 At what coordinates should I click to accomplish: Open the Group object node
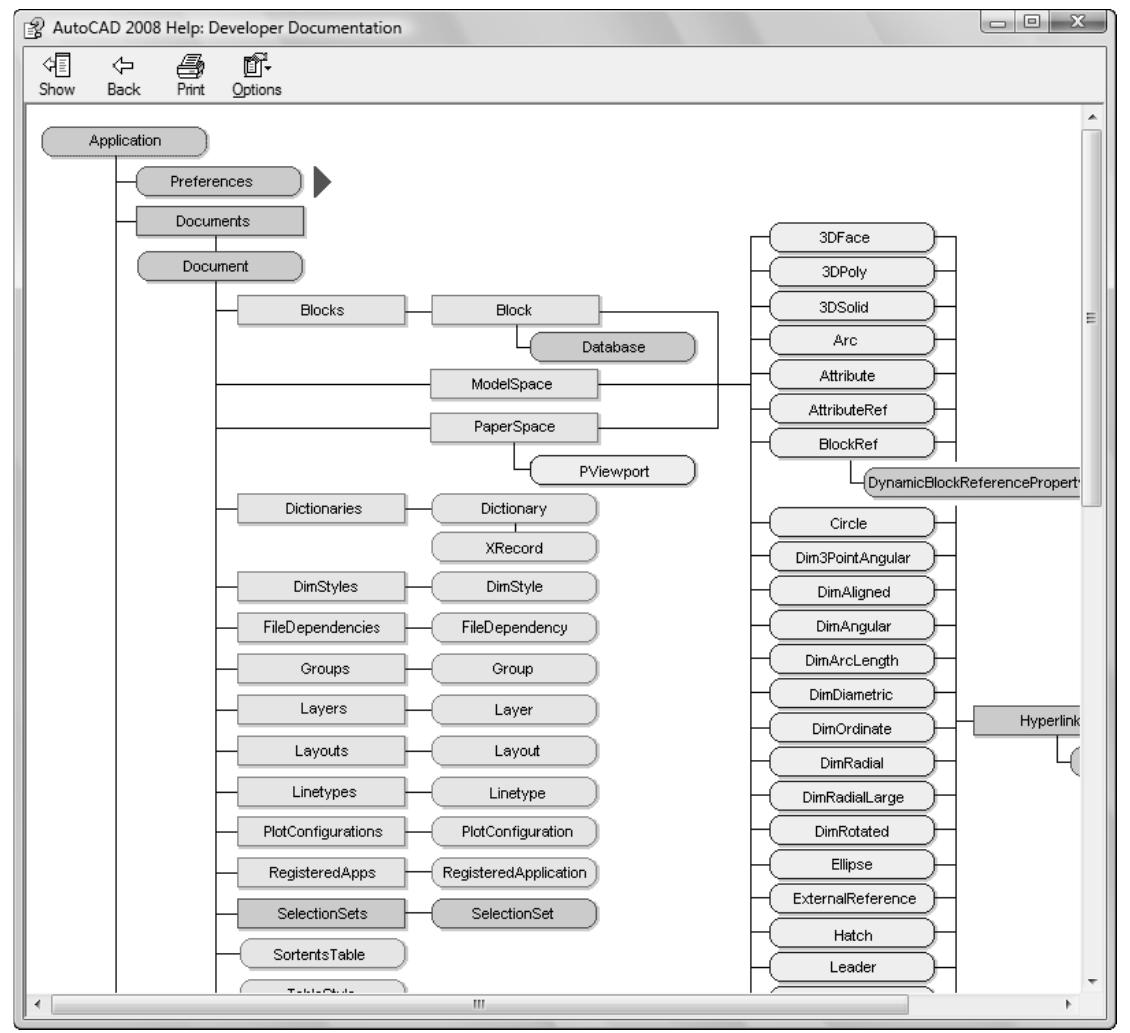click(x=514, y=668)
